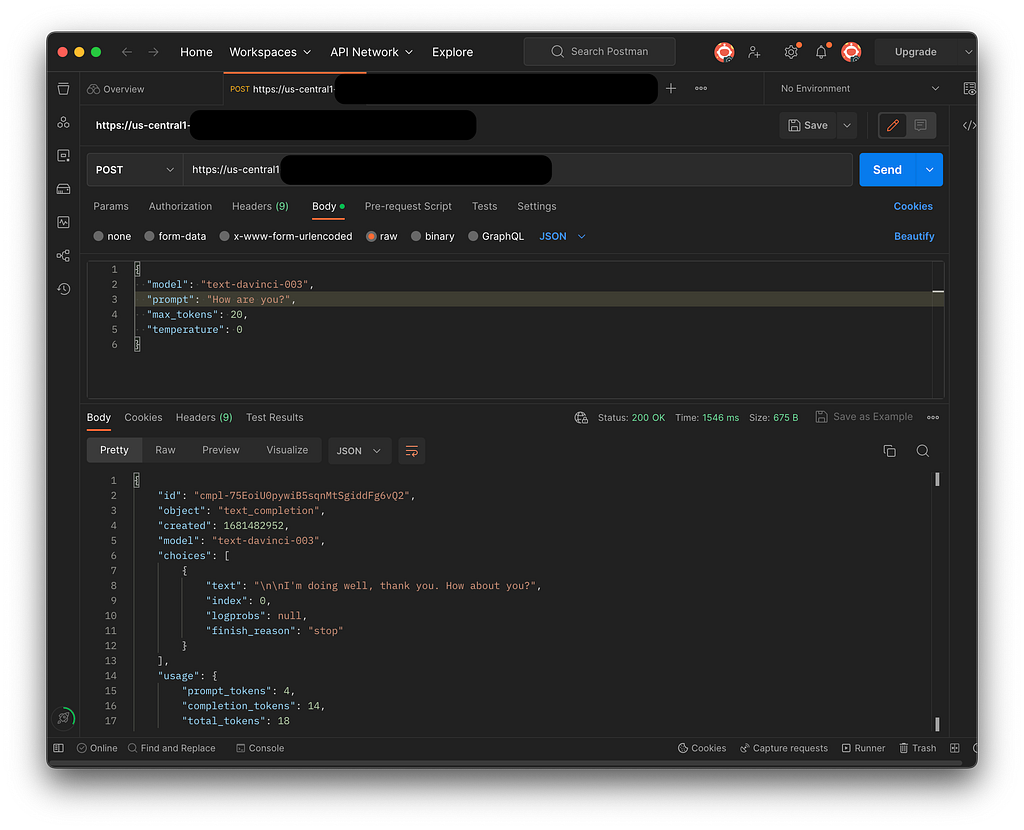The width and height of the screenshot is (1024, 830).
Task: Select the binary body option
Action: point(416,236)
